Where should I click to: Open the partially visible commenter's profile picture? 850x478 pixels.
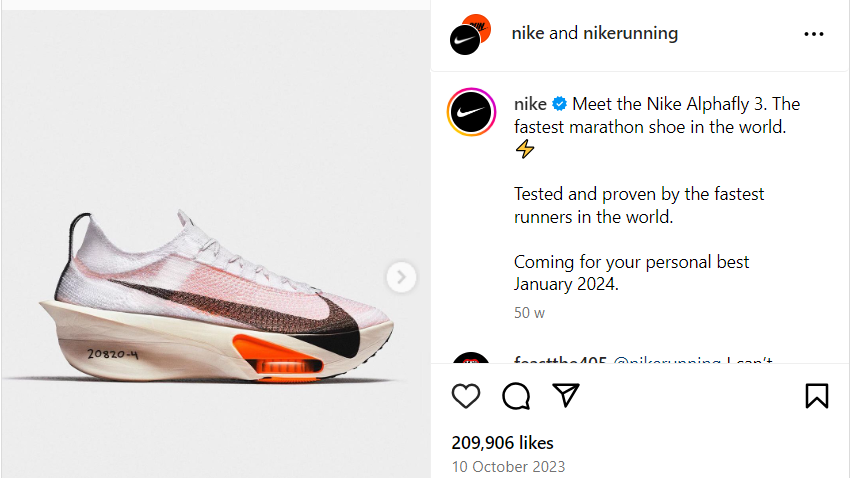click(x=471, y=358)
